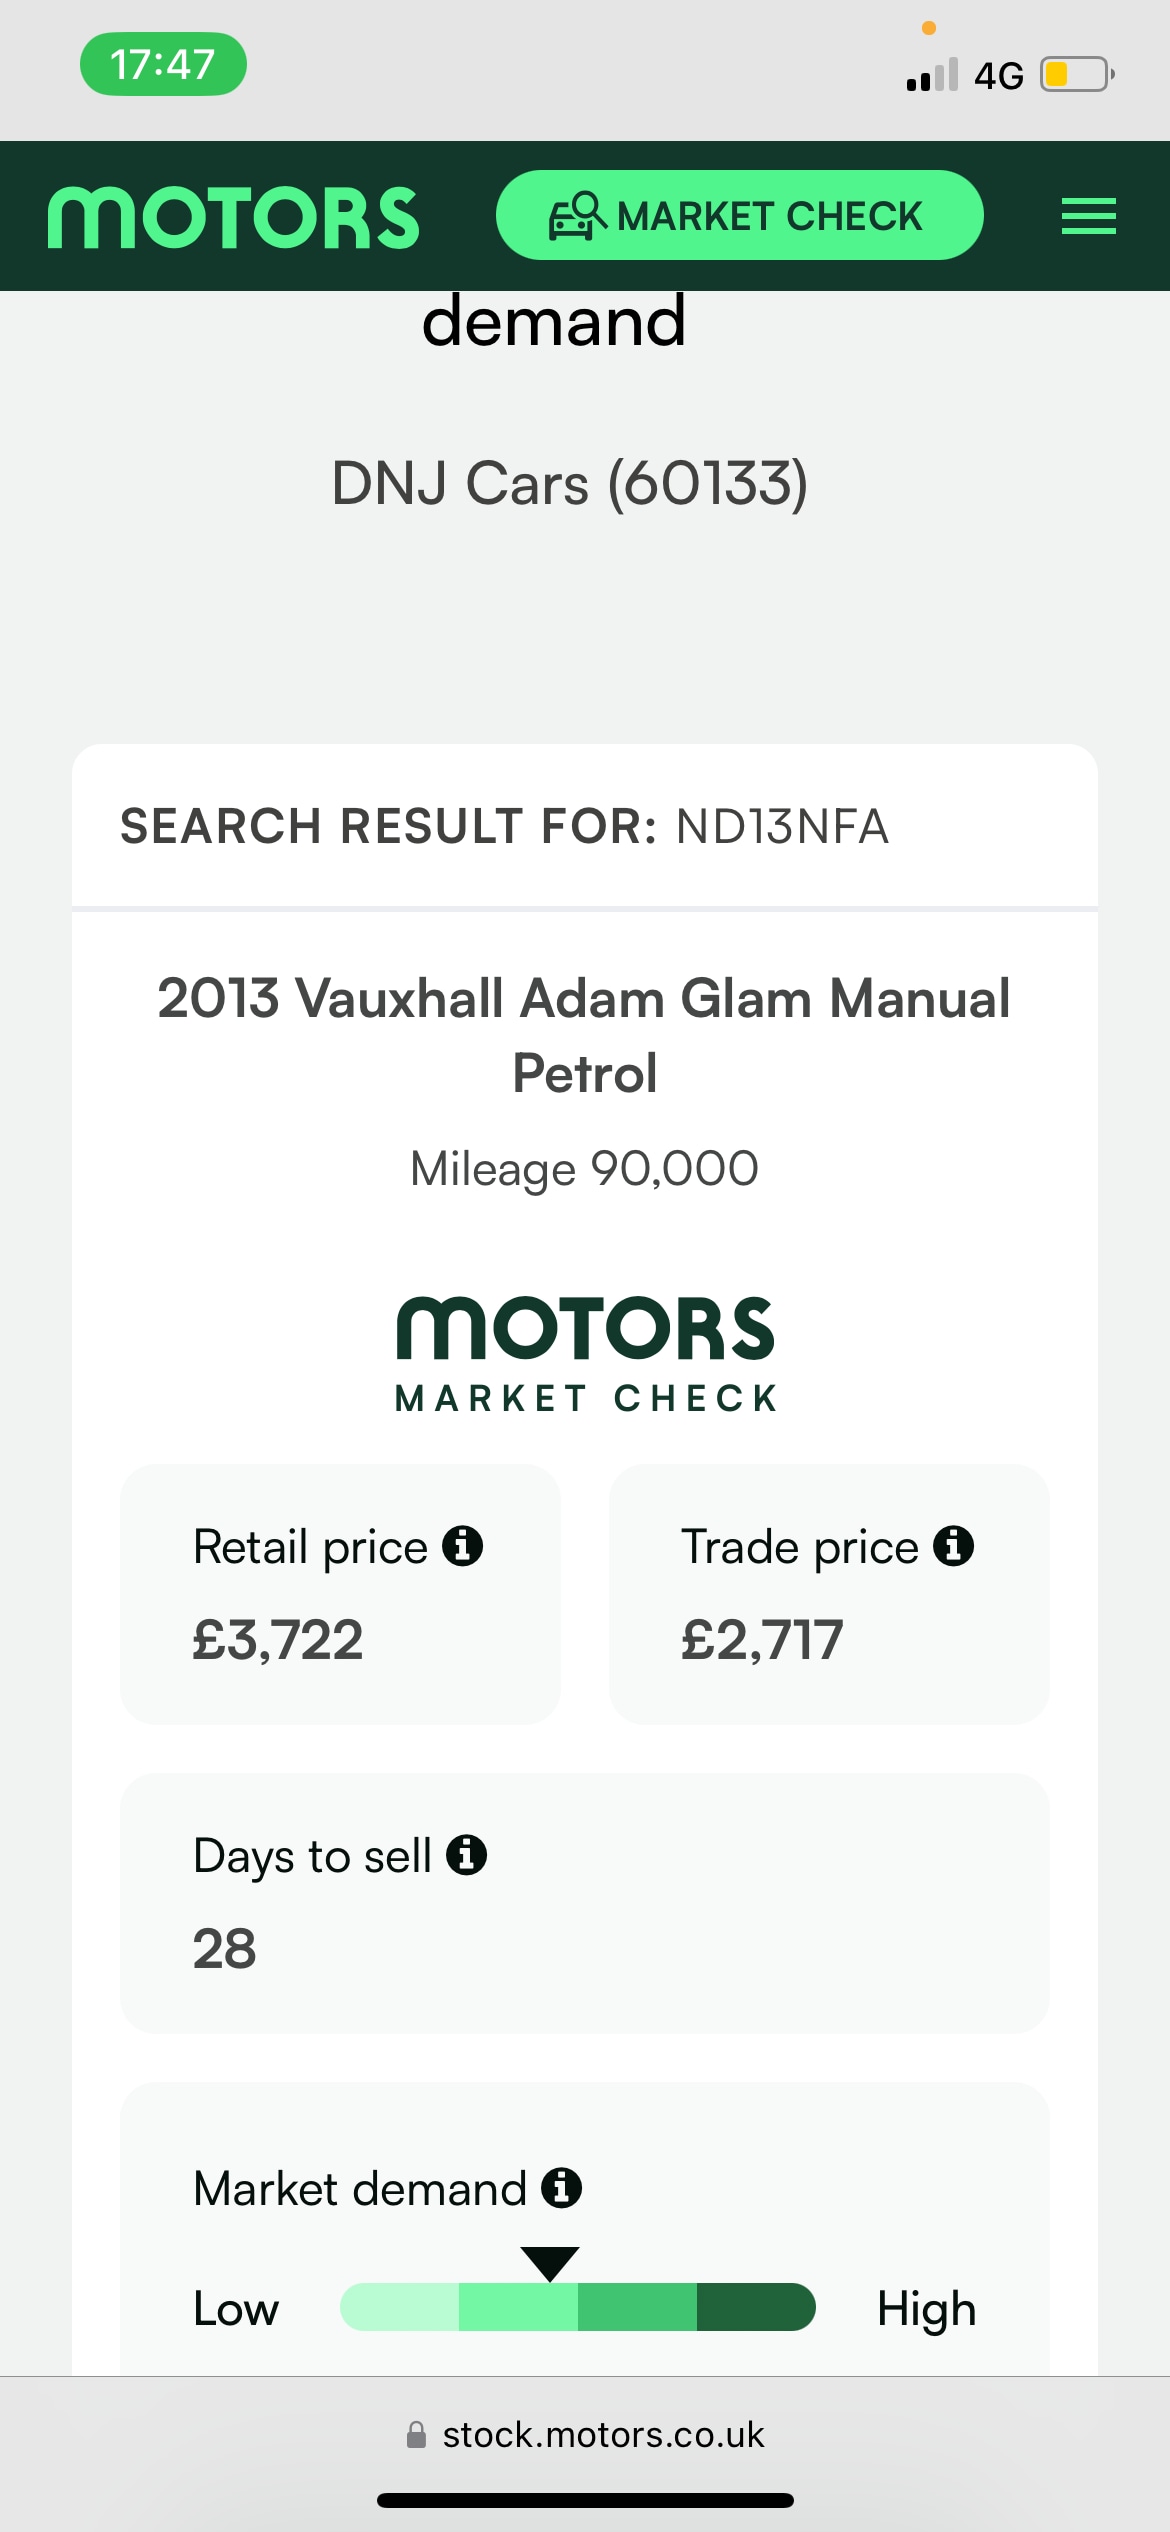This screenshot has height=2532, width=1170.
Task: Tap the registration ND13NFA text
Action: (782, 827)
